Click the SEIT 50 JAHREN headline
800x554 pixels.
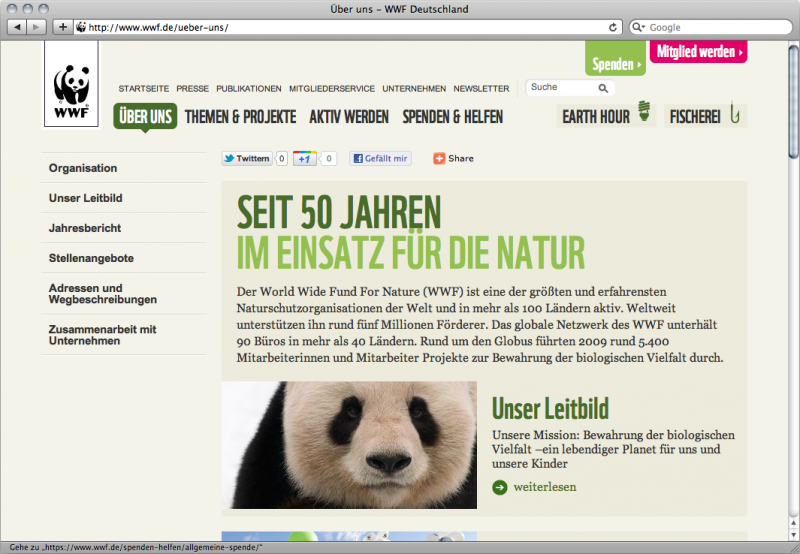(x=339, y=212)
